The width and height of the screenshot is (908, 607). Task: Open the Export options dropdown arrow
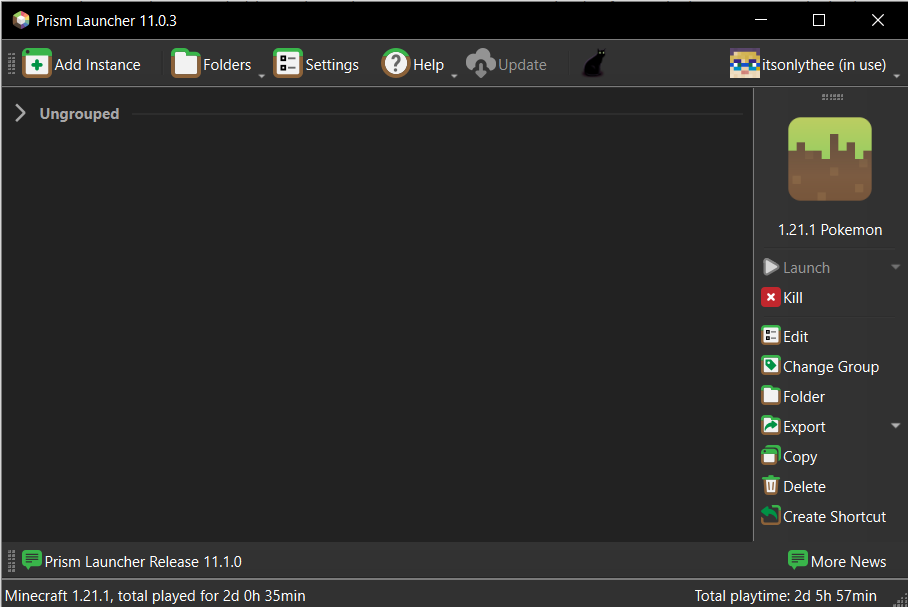895,426
